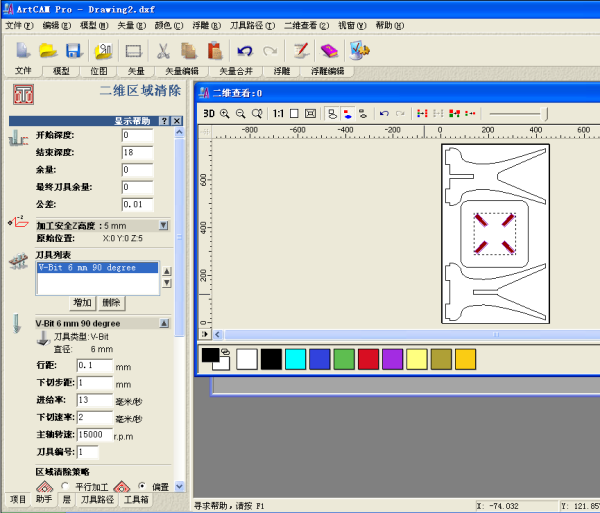Open the File menu
This screenshot has height=513, width=600.
point(19,26)
